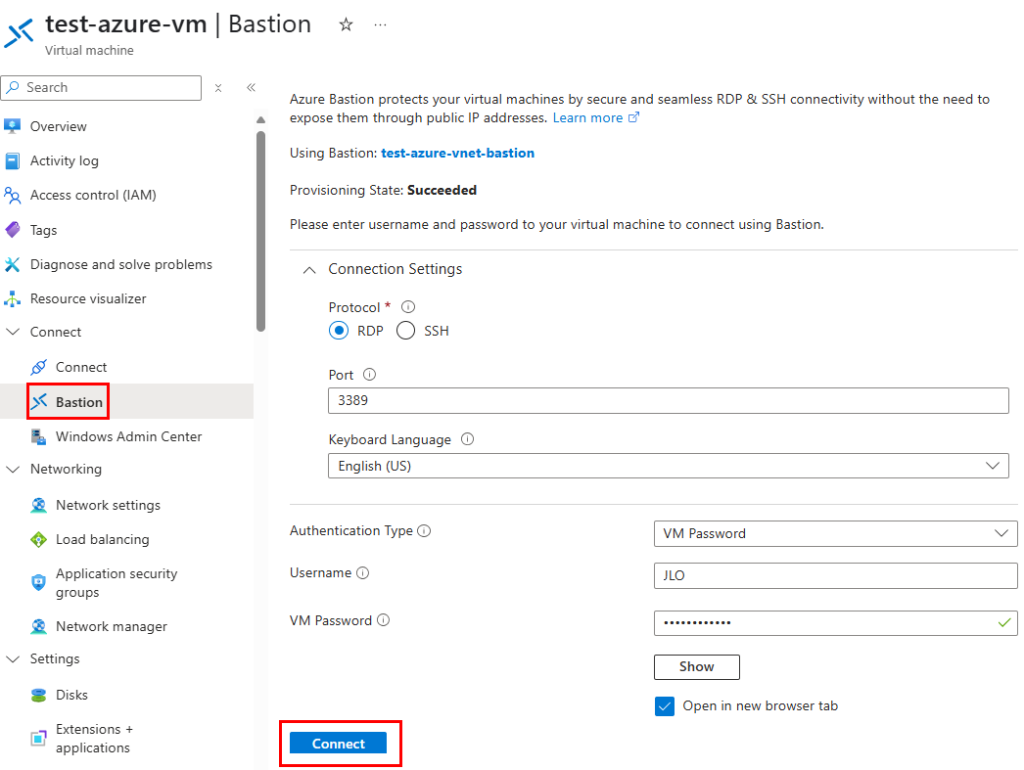The image size is (1024, 770).
Task: Open the Keyboard Language dropdown
Action: tap(668, 466)
